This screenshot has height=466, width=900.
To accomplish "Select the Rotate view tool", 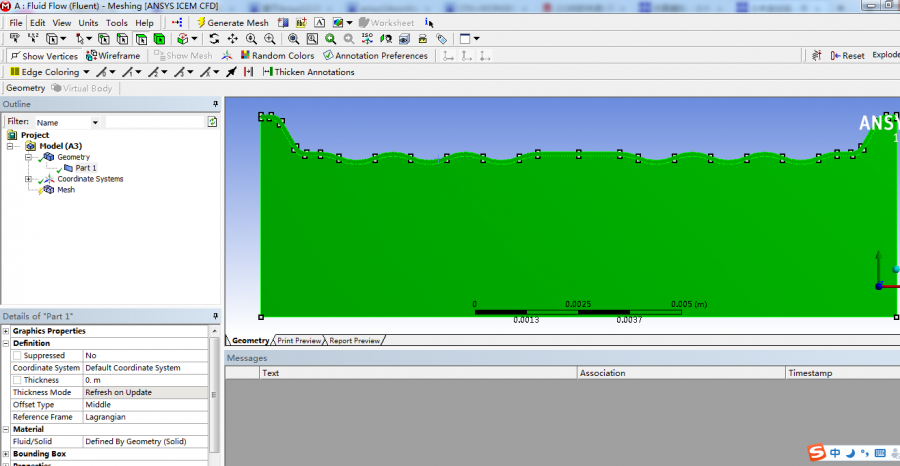I will [x=214, y=39].
